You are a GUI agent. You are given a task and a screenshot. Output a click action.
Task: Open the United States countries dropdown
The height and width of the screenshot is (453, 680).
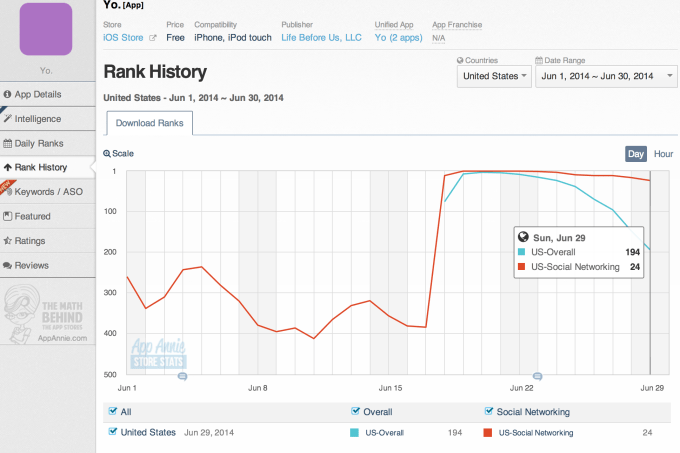494,76
